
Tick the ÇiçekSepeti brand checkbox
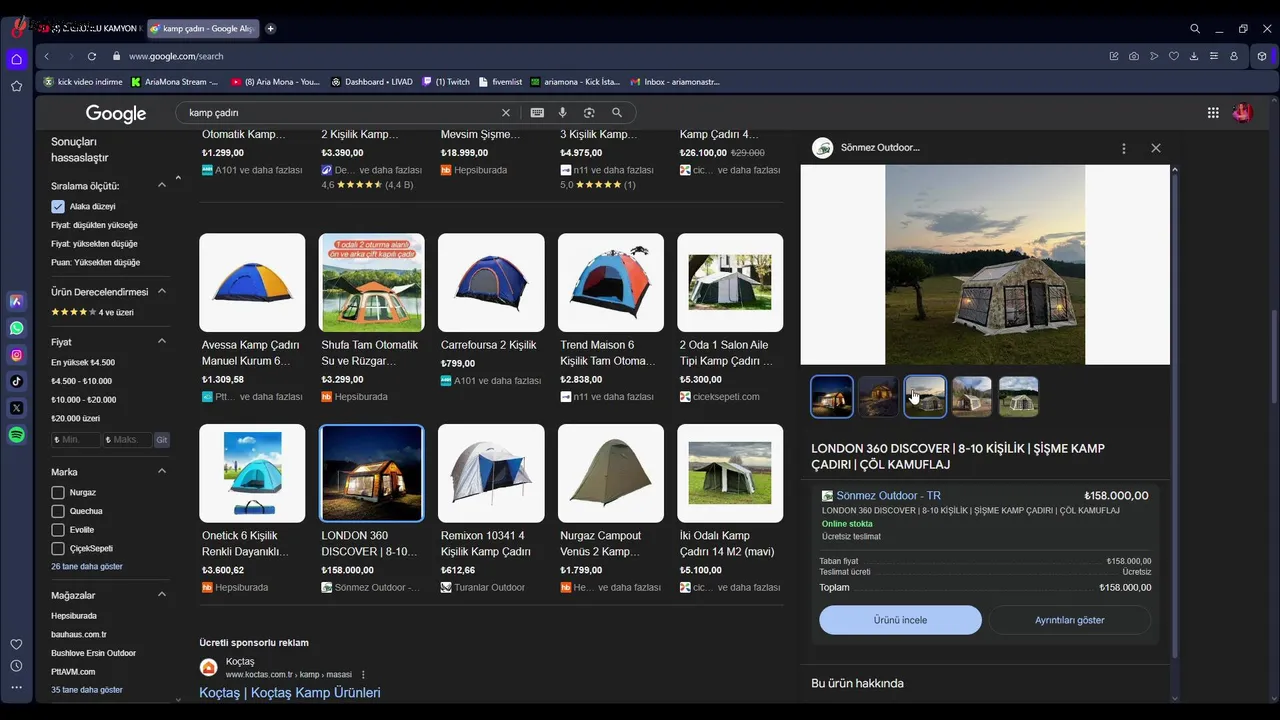pos(58,549)
